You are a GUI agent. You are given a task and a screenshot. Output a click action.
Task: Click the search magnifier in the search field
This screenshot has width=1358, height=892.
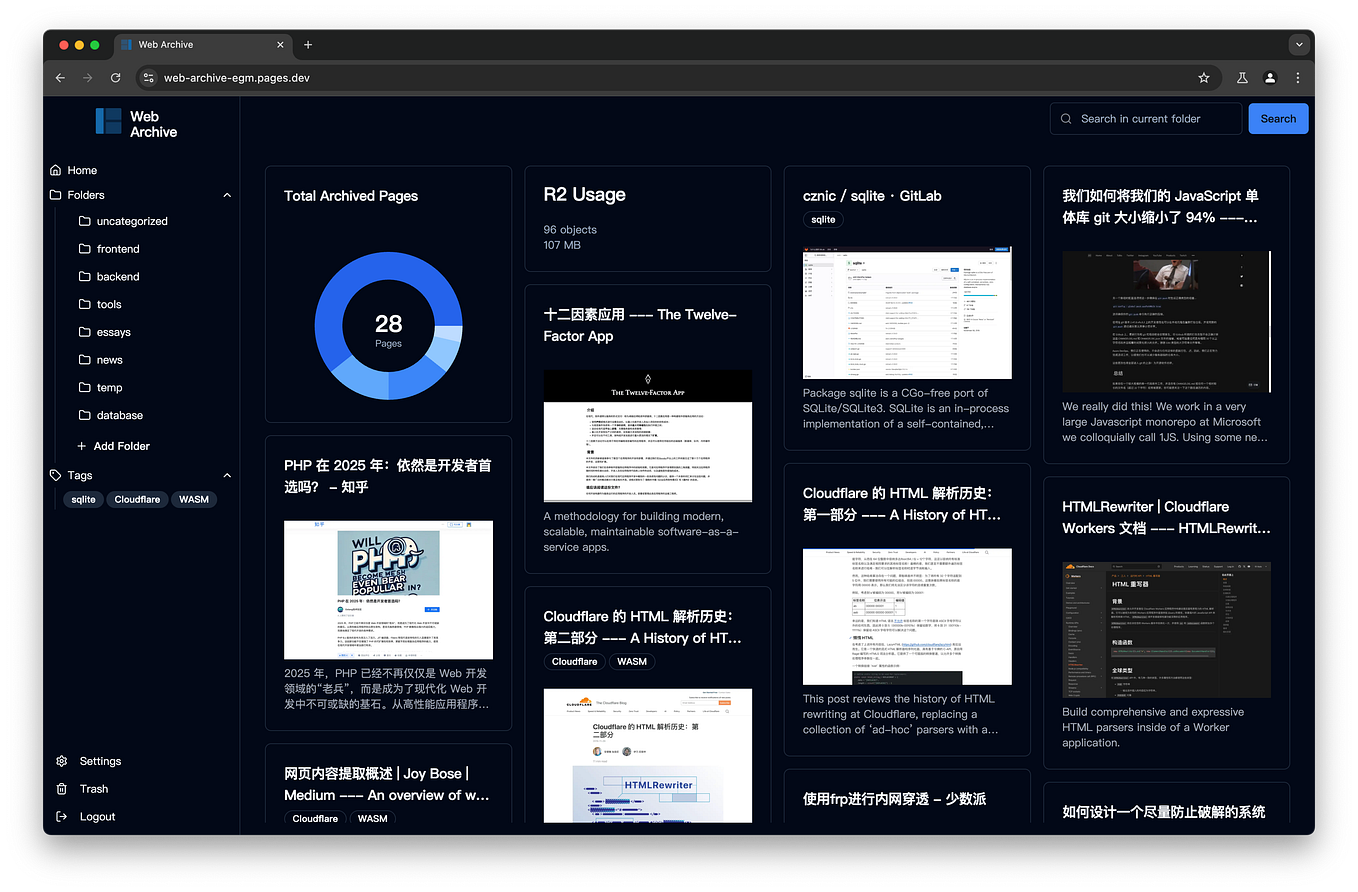tap(1064, 118)
